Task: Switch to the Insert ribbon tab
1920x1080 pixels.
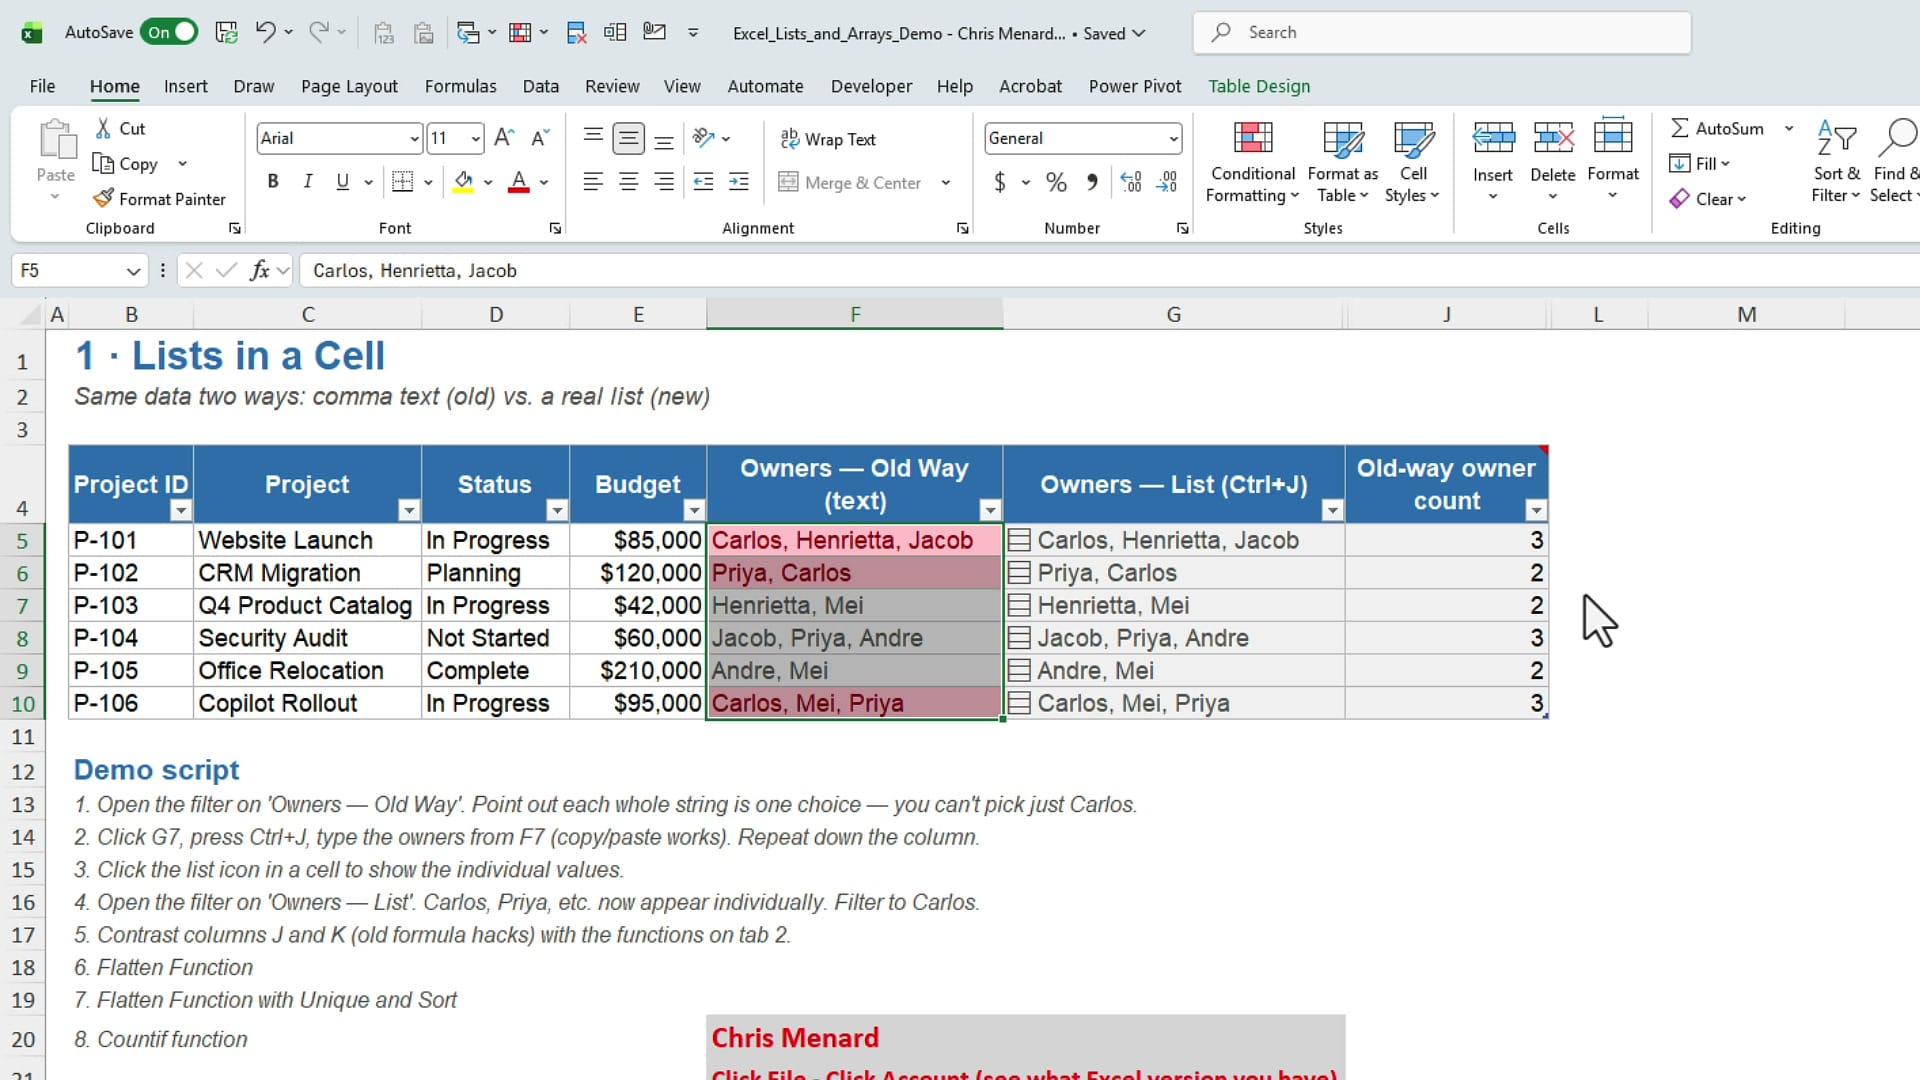Action: coord(186,86)
